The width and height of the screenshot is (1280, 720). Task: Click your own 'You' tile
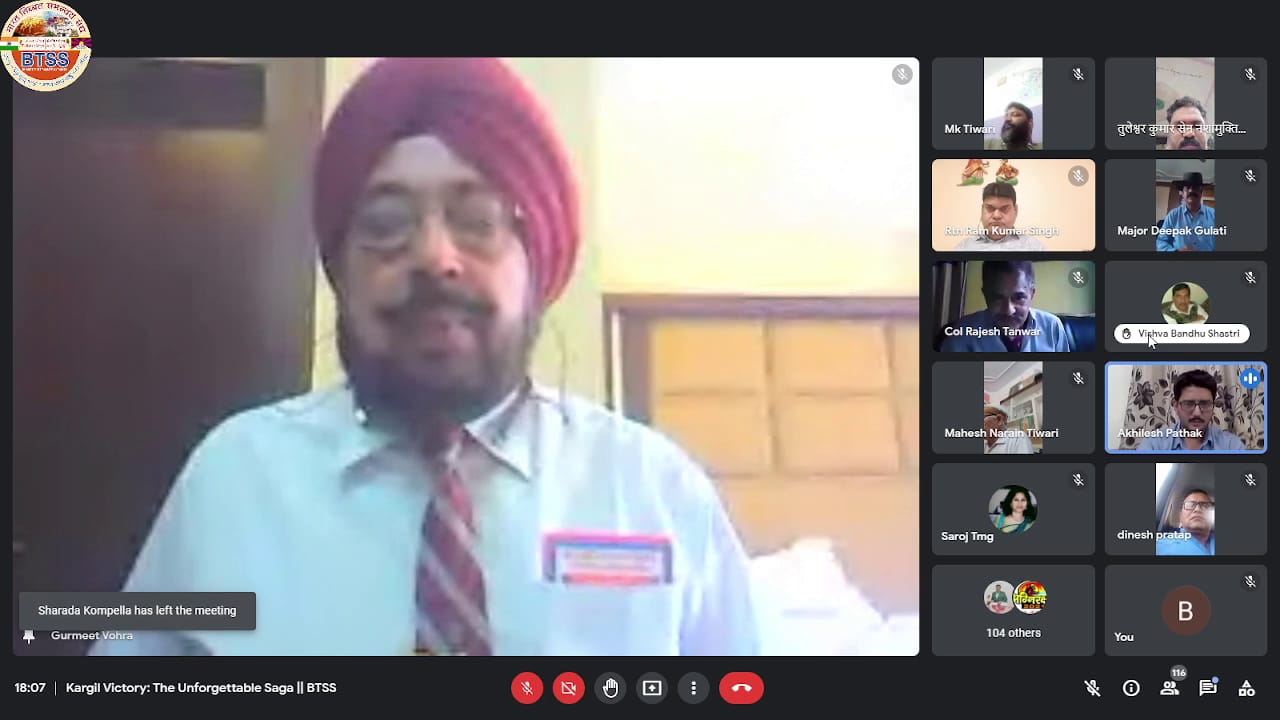(1185, 610)
